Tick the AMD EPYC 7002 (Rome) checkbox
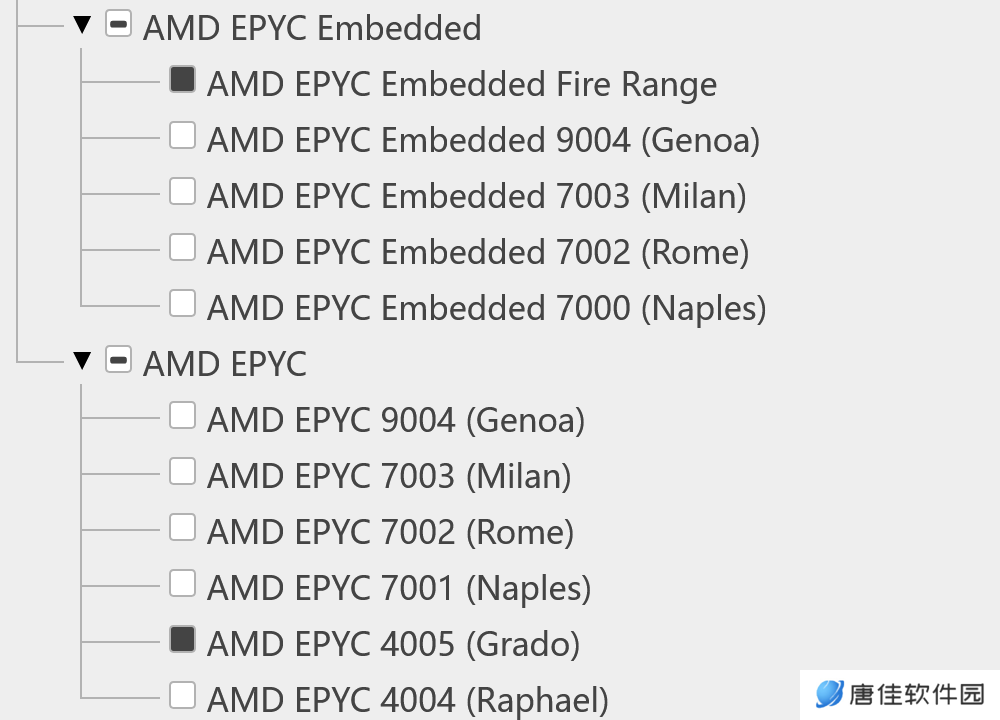 [182, 527]
